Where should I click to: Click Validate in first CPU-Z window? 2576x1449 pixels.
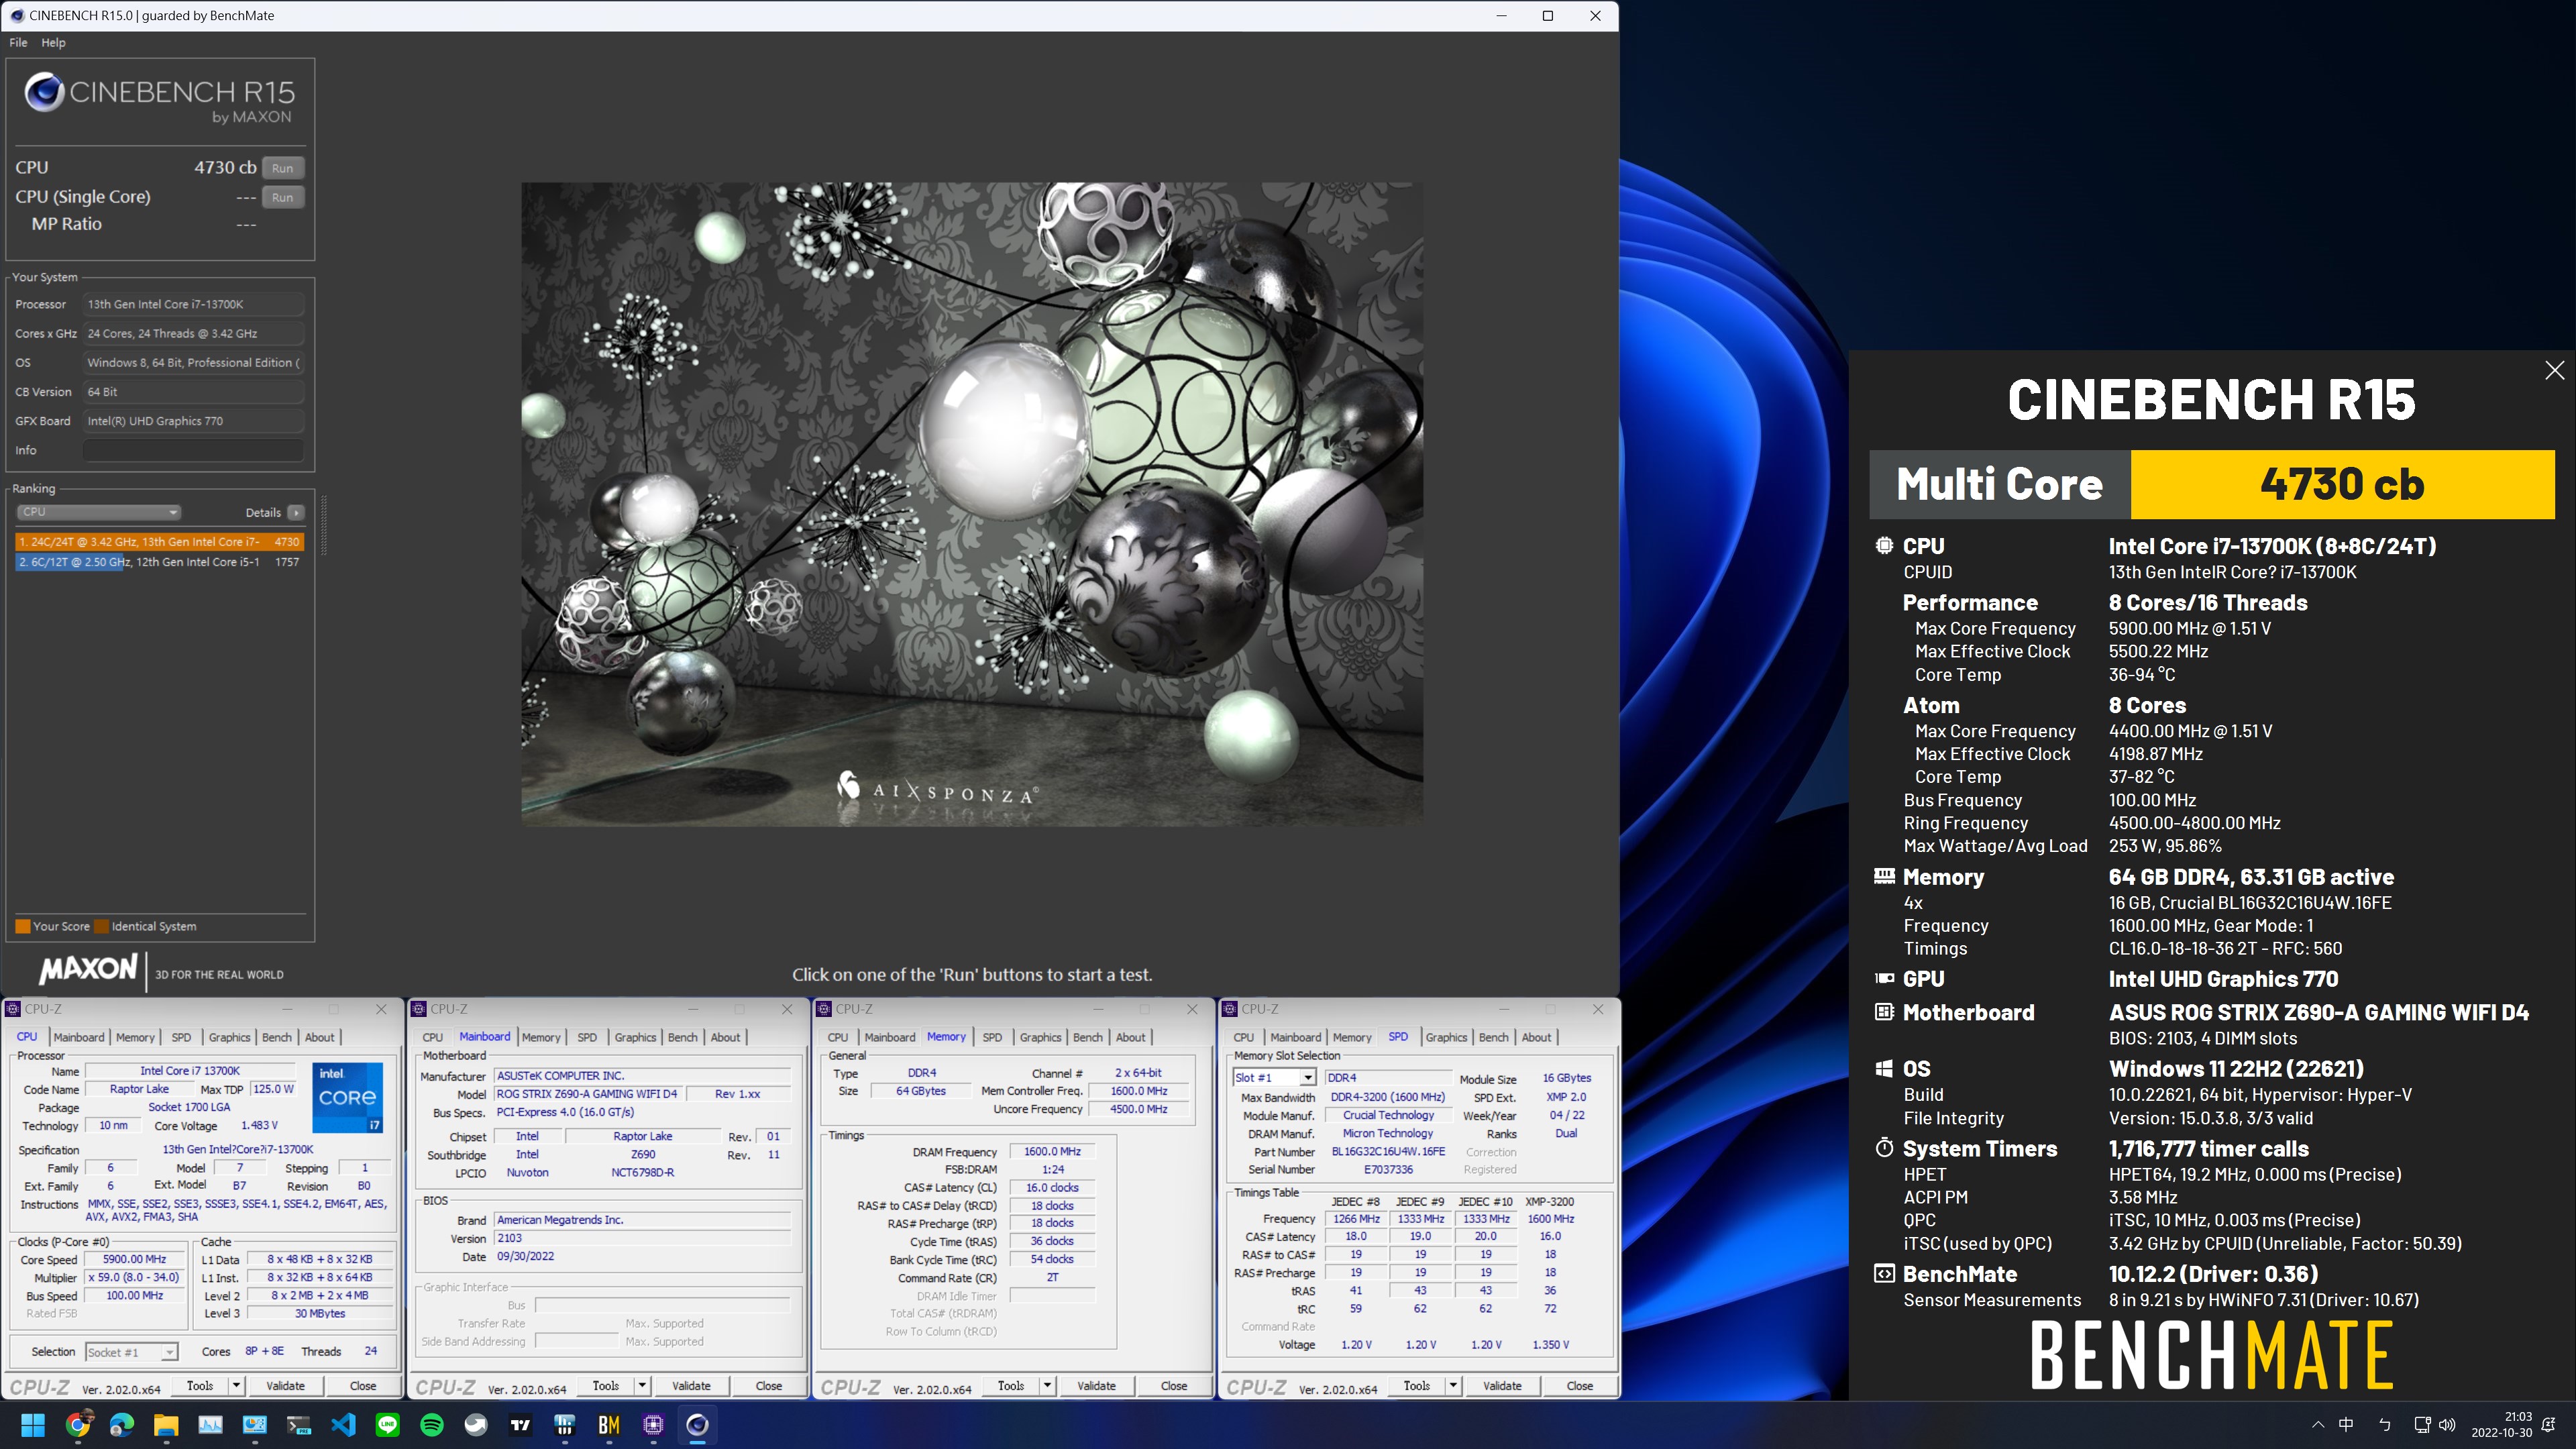coord(285,1386)
